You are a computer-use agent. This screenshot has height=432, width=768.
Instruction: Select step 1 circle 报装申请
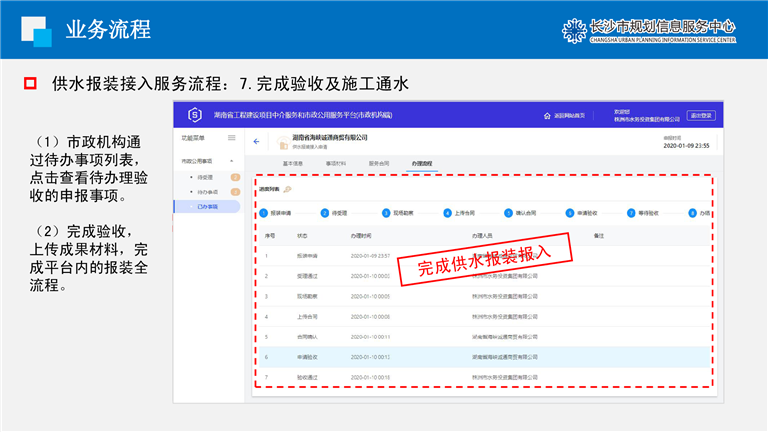coord(265,213)
